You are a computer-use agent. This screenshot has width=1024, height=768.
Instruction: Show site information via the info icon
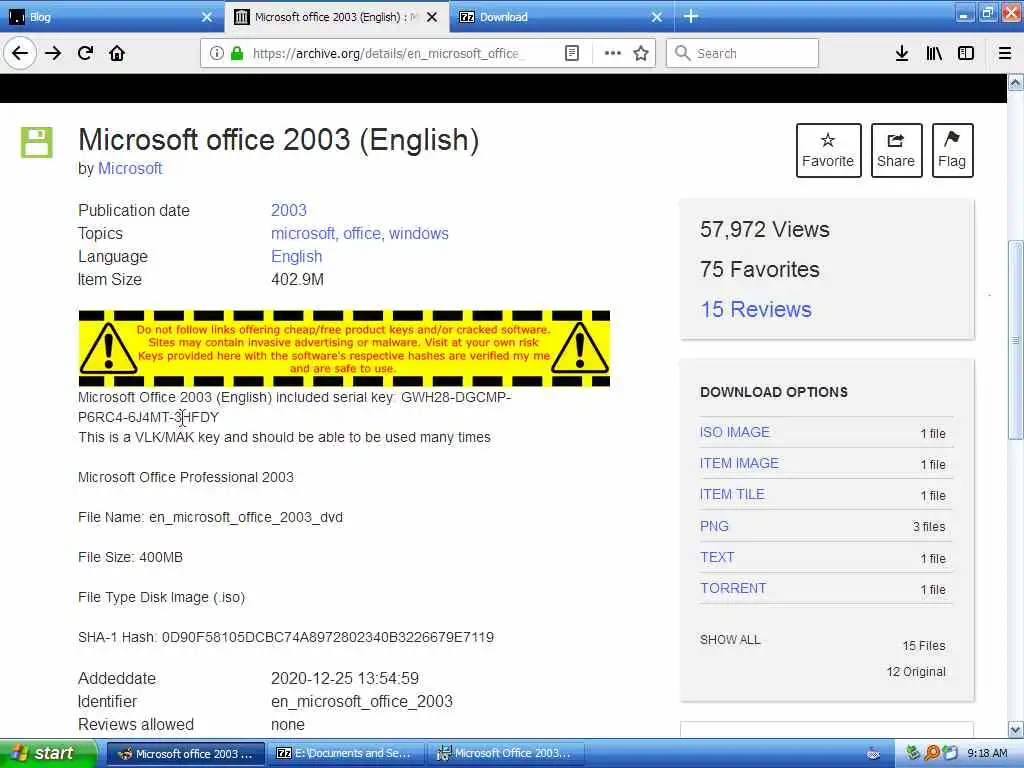click(x=216, y=54)
